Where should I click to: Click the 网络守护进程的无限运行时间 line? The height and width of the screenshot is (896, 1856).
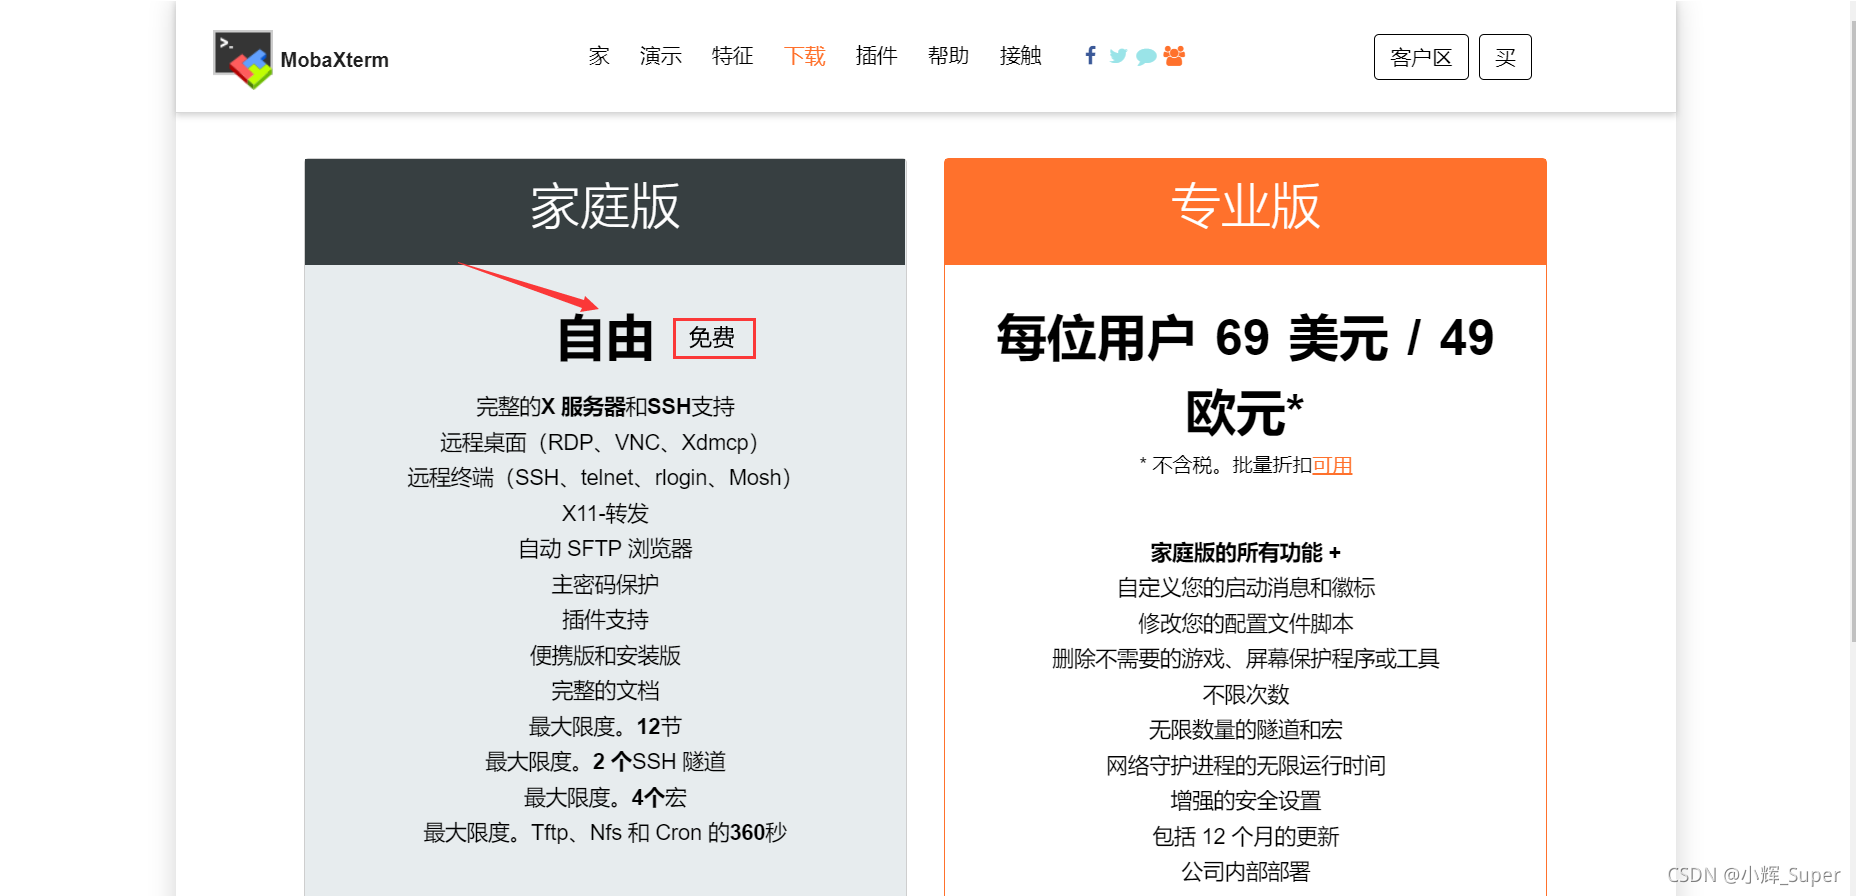click(1246, 766)
